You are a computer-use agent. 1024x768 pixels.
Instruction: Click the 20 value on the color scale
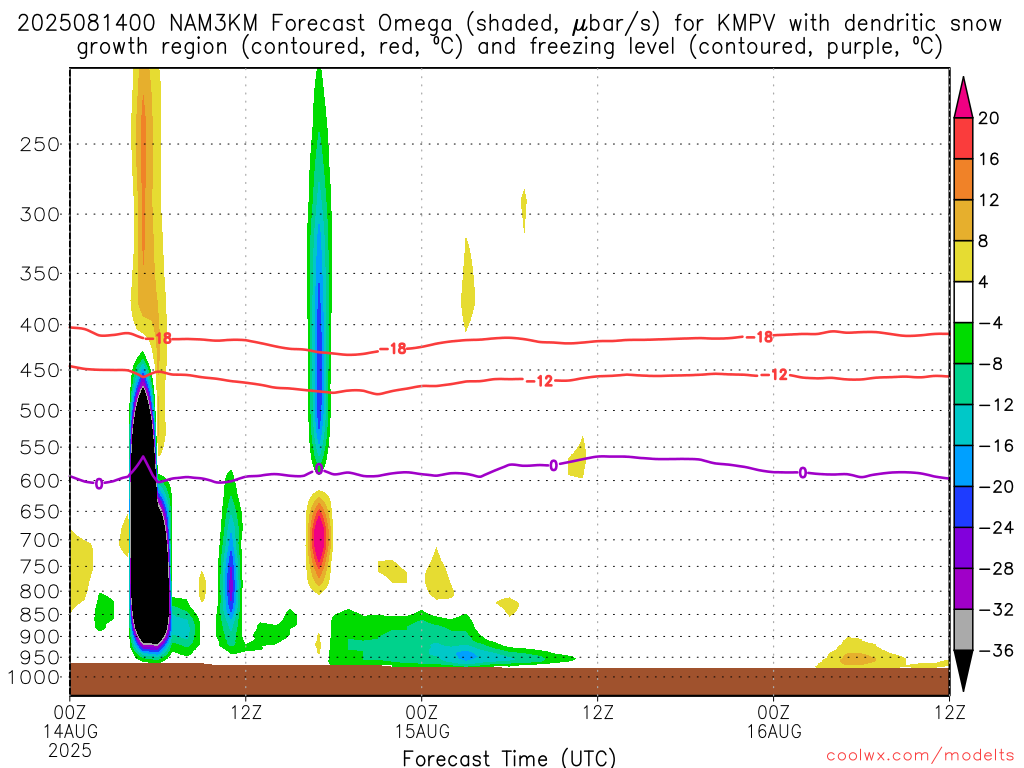tap(989, 118)
